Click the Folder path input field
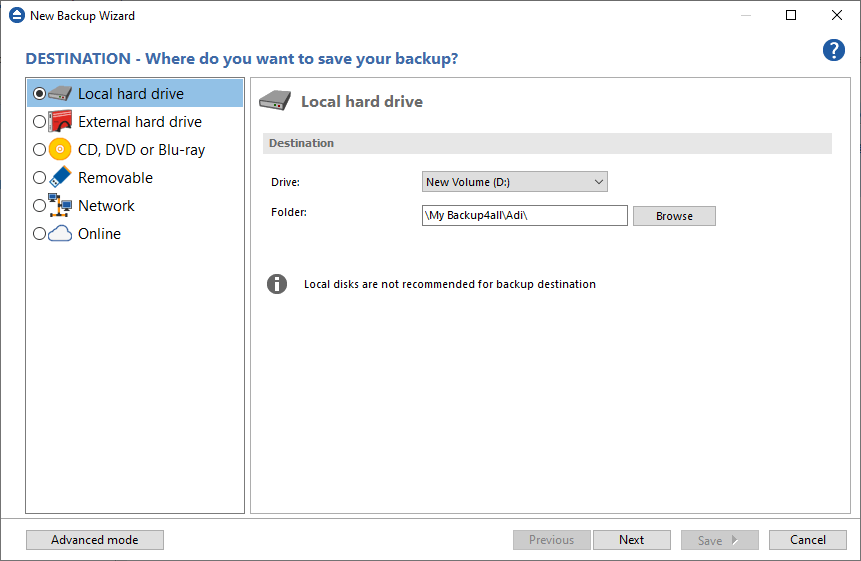The height and width of the screenshot is (561, 861). click(x=524, y=216)
